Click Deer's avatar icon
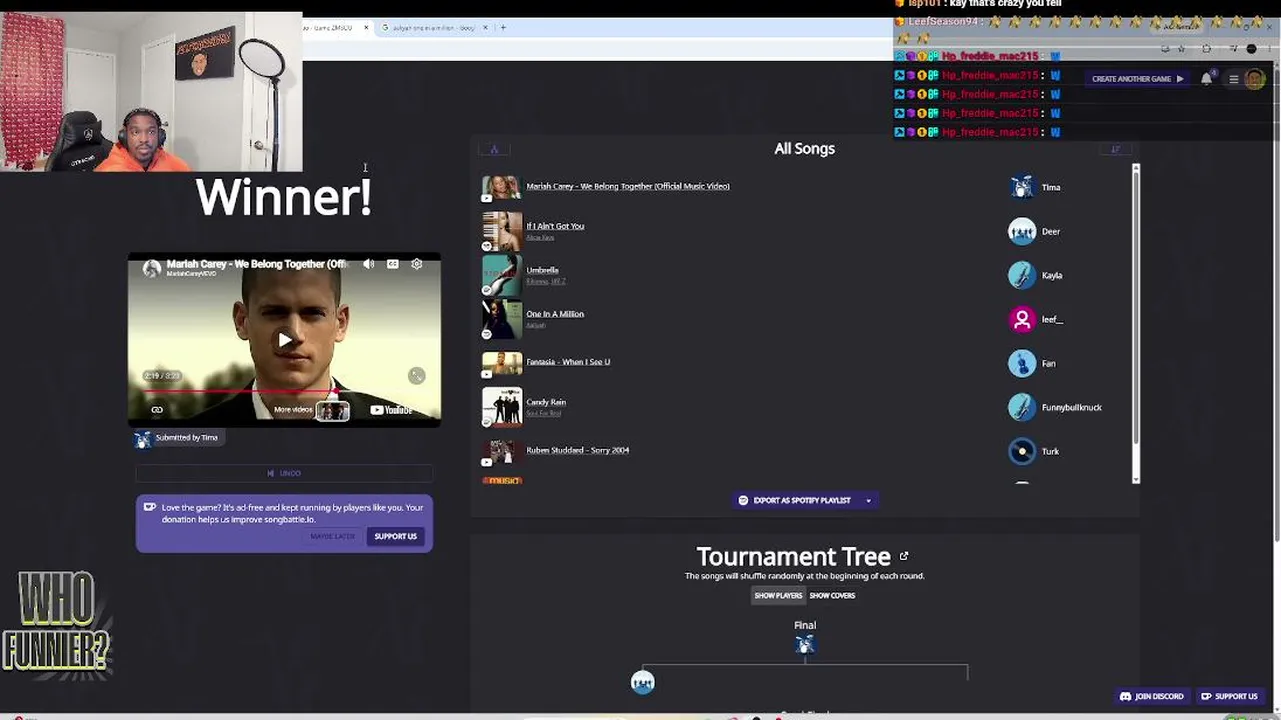The image size is (1281, 720). [1022, 231]
